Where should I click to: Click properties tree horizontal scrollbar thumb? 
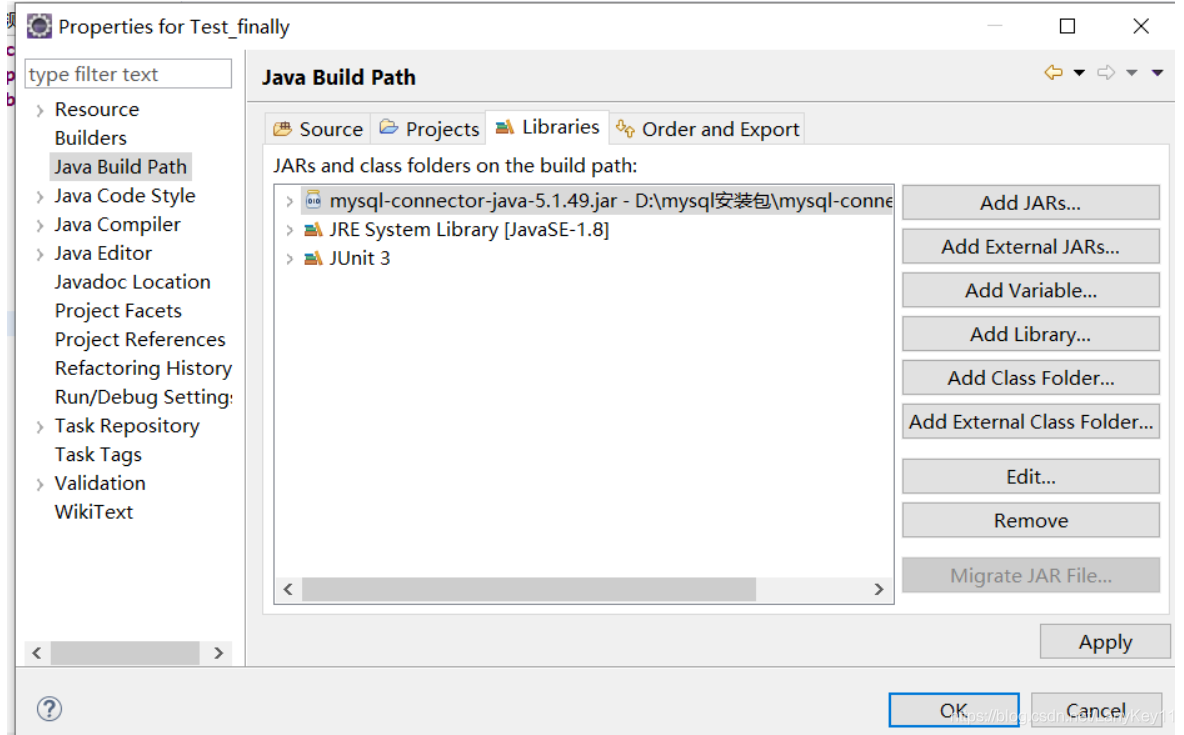click(125, 653)
